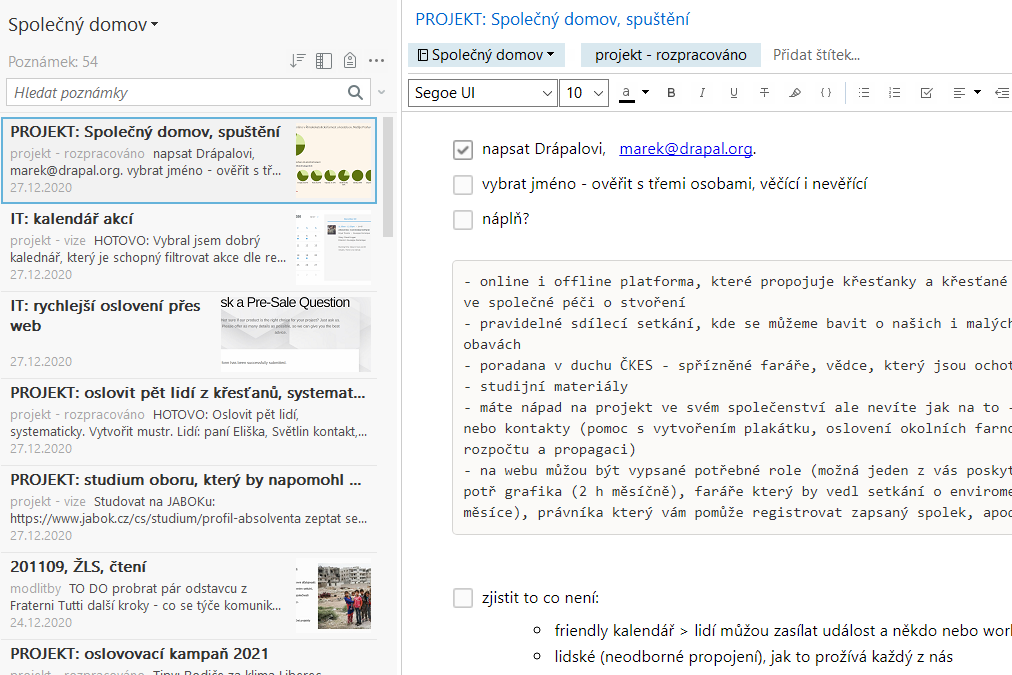Open the more actions ellipsis in note list
Image resolution: width=1012 pixels, height=675 pixels.
pos(376,61)
